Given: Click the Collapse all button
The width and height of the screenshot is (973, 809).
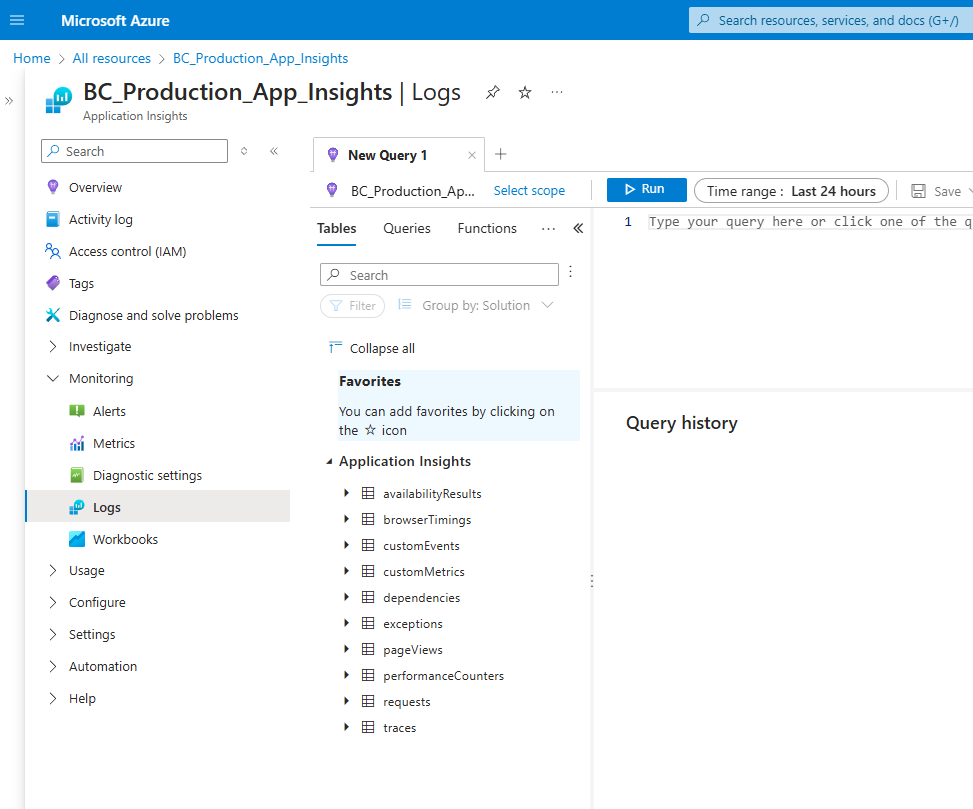Looking at the screenshot, I should click(x=371, y=348).
